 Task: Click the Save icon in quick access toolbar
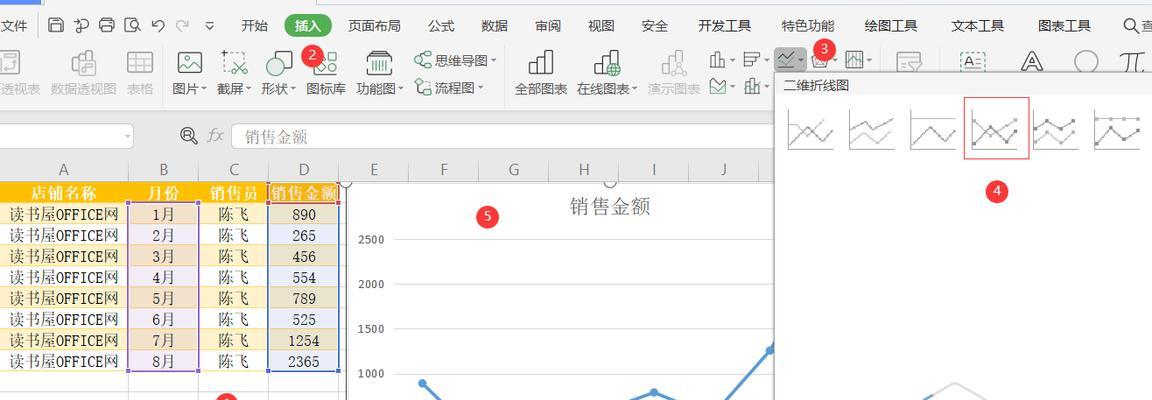pyautogui.click(x=56, y=26)
